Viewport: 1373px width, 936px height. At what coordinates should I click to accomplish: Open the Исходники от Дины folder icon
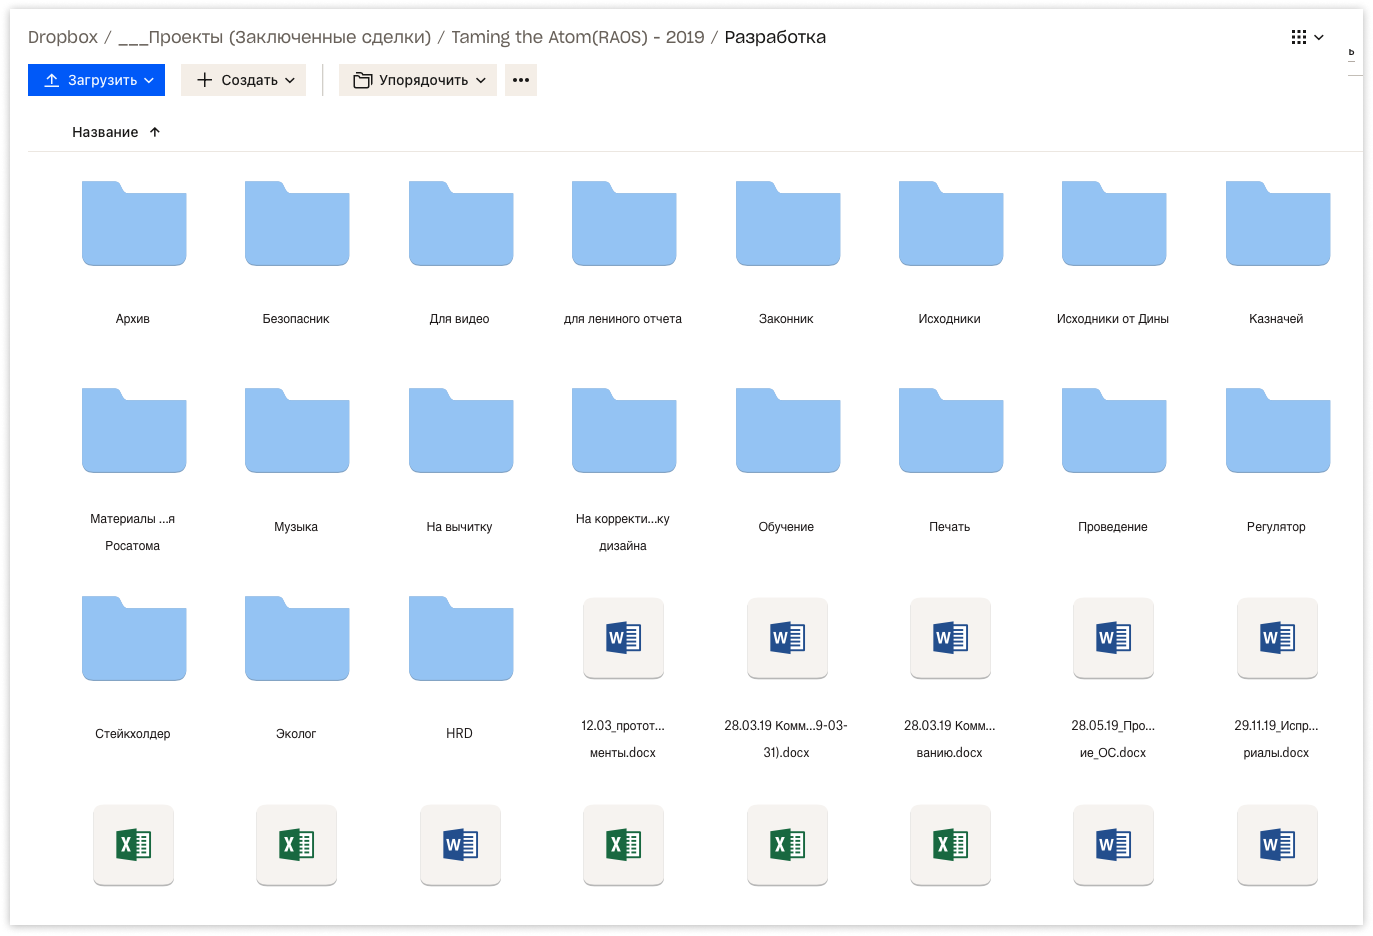coord(1114,223)
